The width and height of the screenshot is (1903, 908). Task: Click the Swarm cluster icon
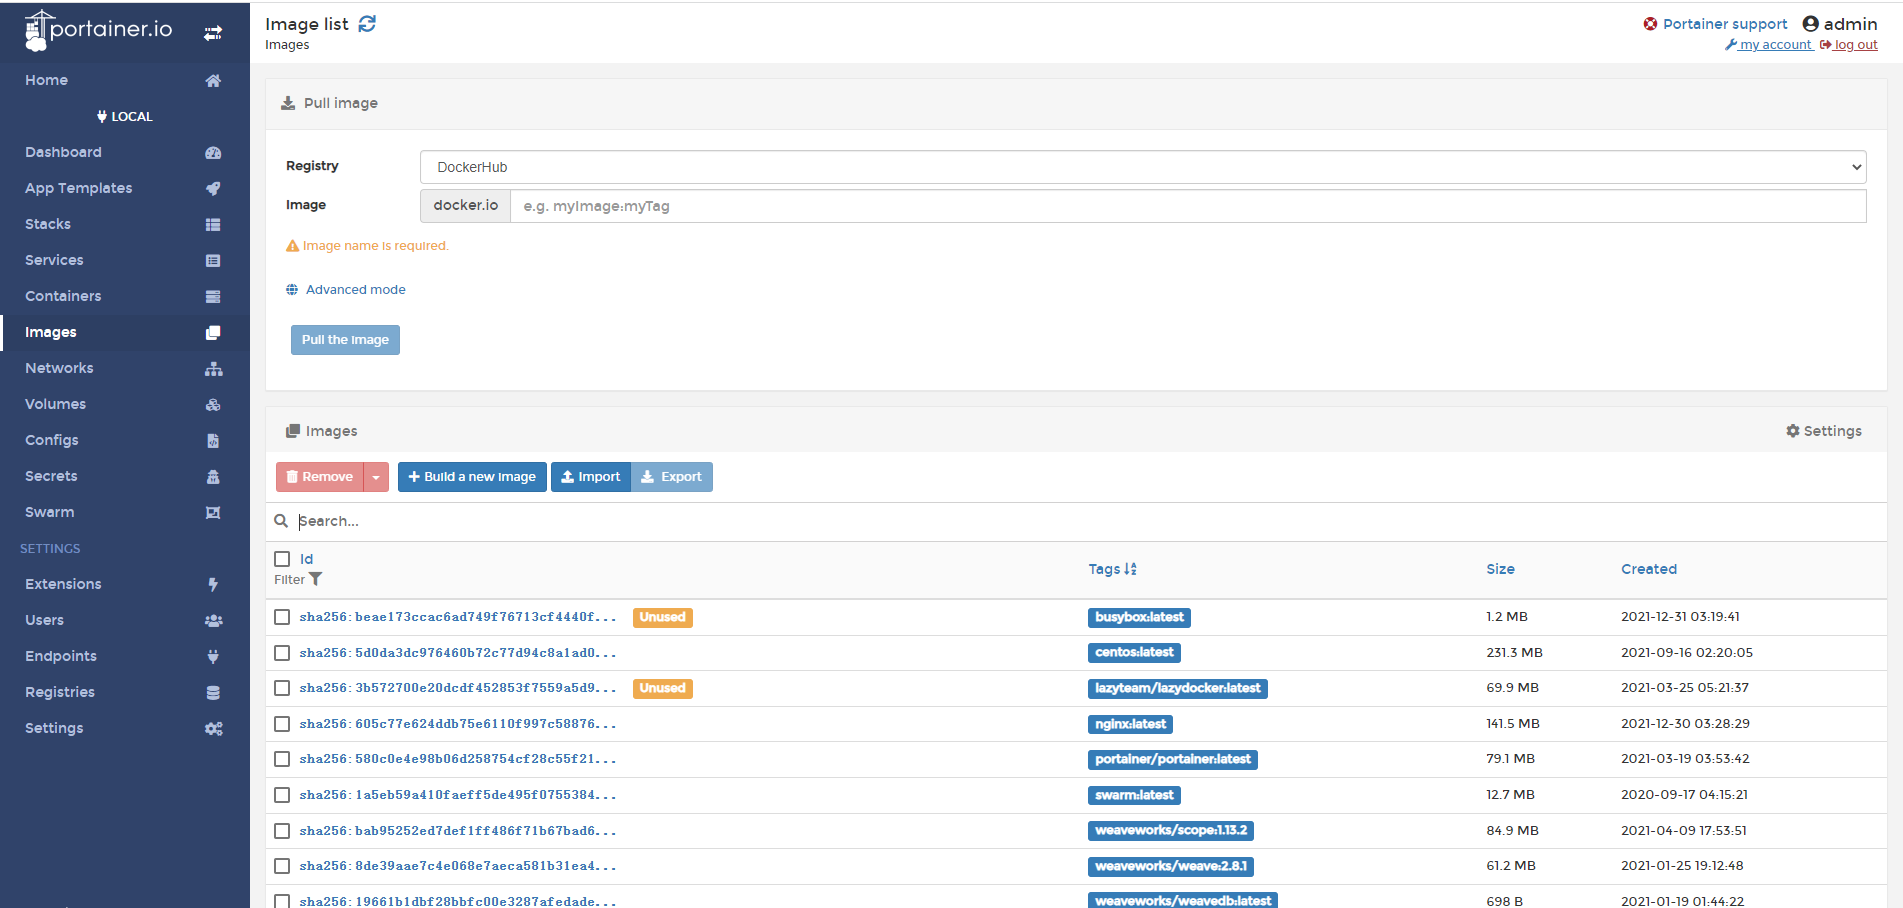click(x=213, y=513)
